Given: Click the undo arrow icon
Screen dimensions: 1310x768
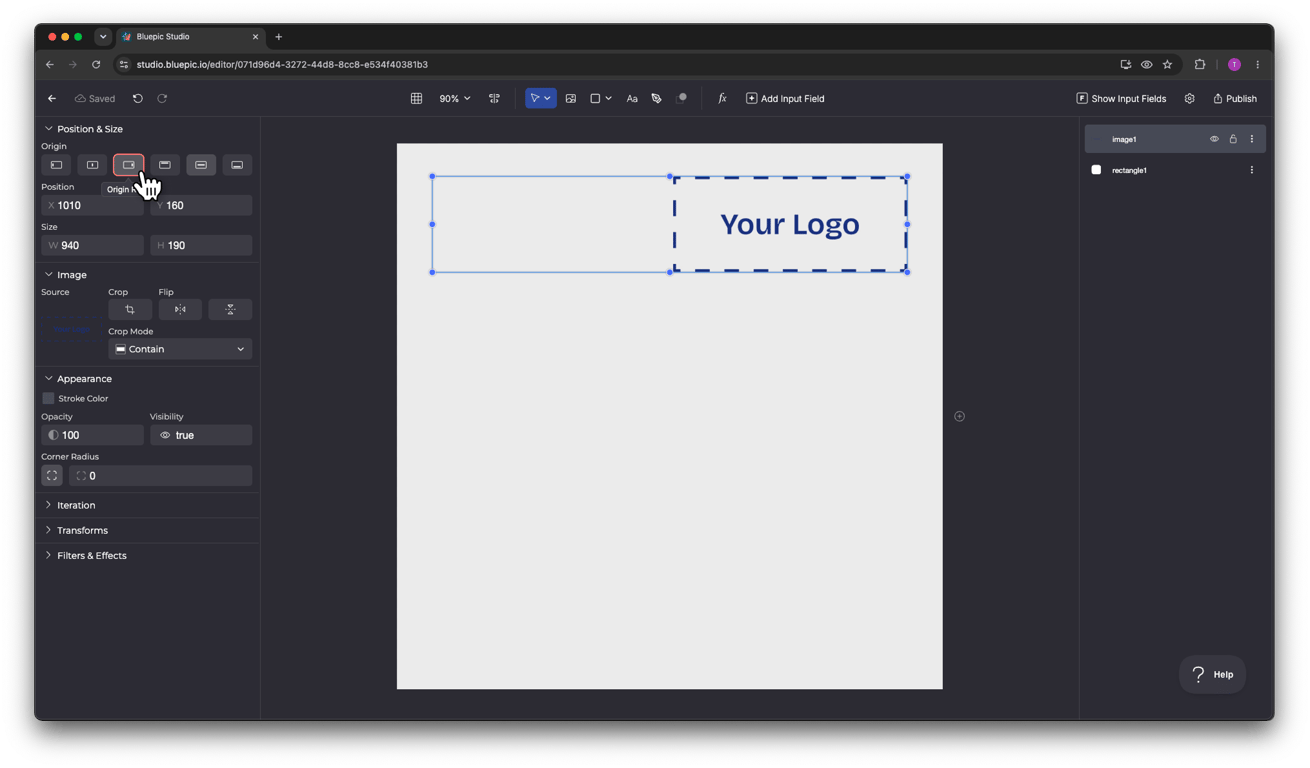Looking at the screenshot, I should 138,98.
